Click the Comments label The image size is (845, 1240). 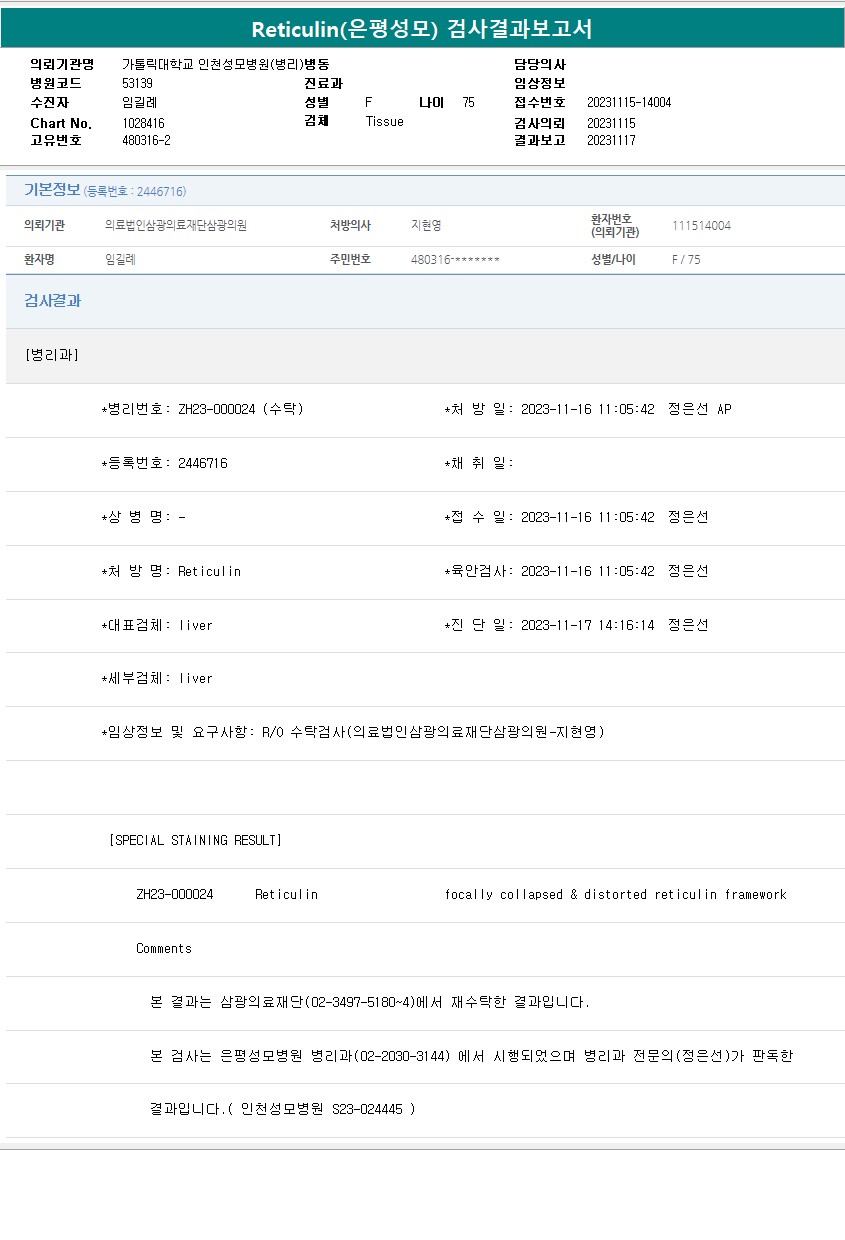[x=164, y=948]
